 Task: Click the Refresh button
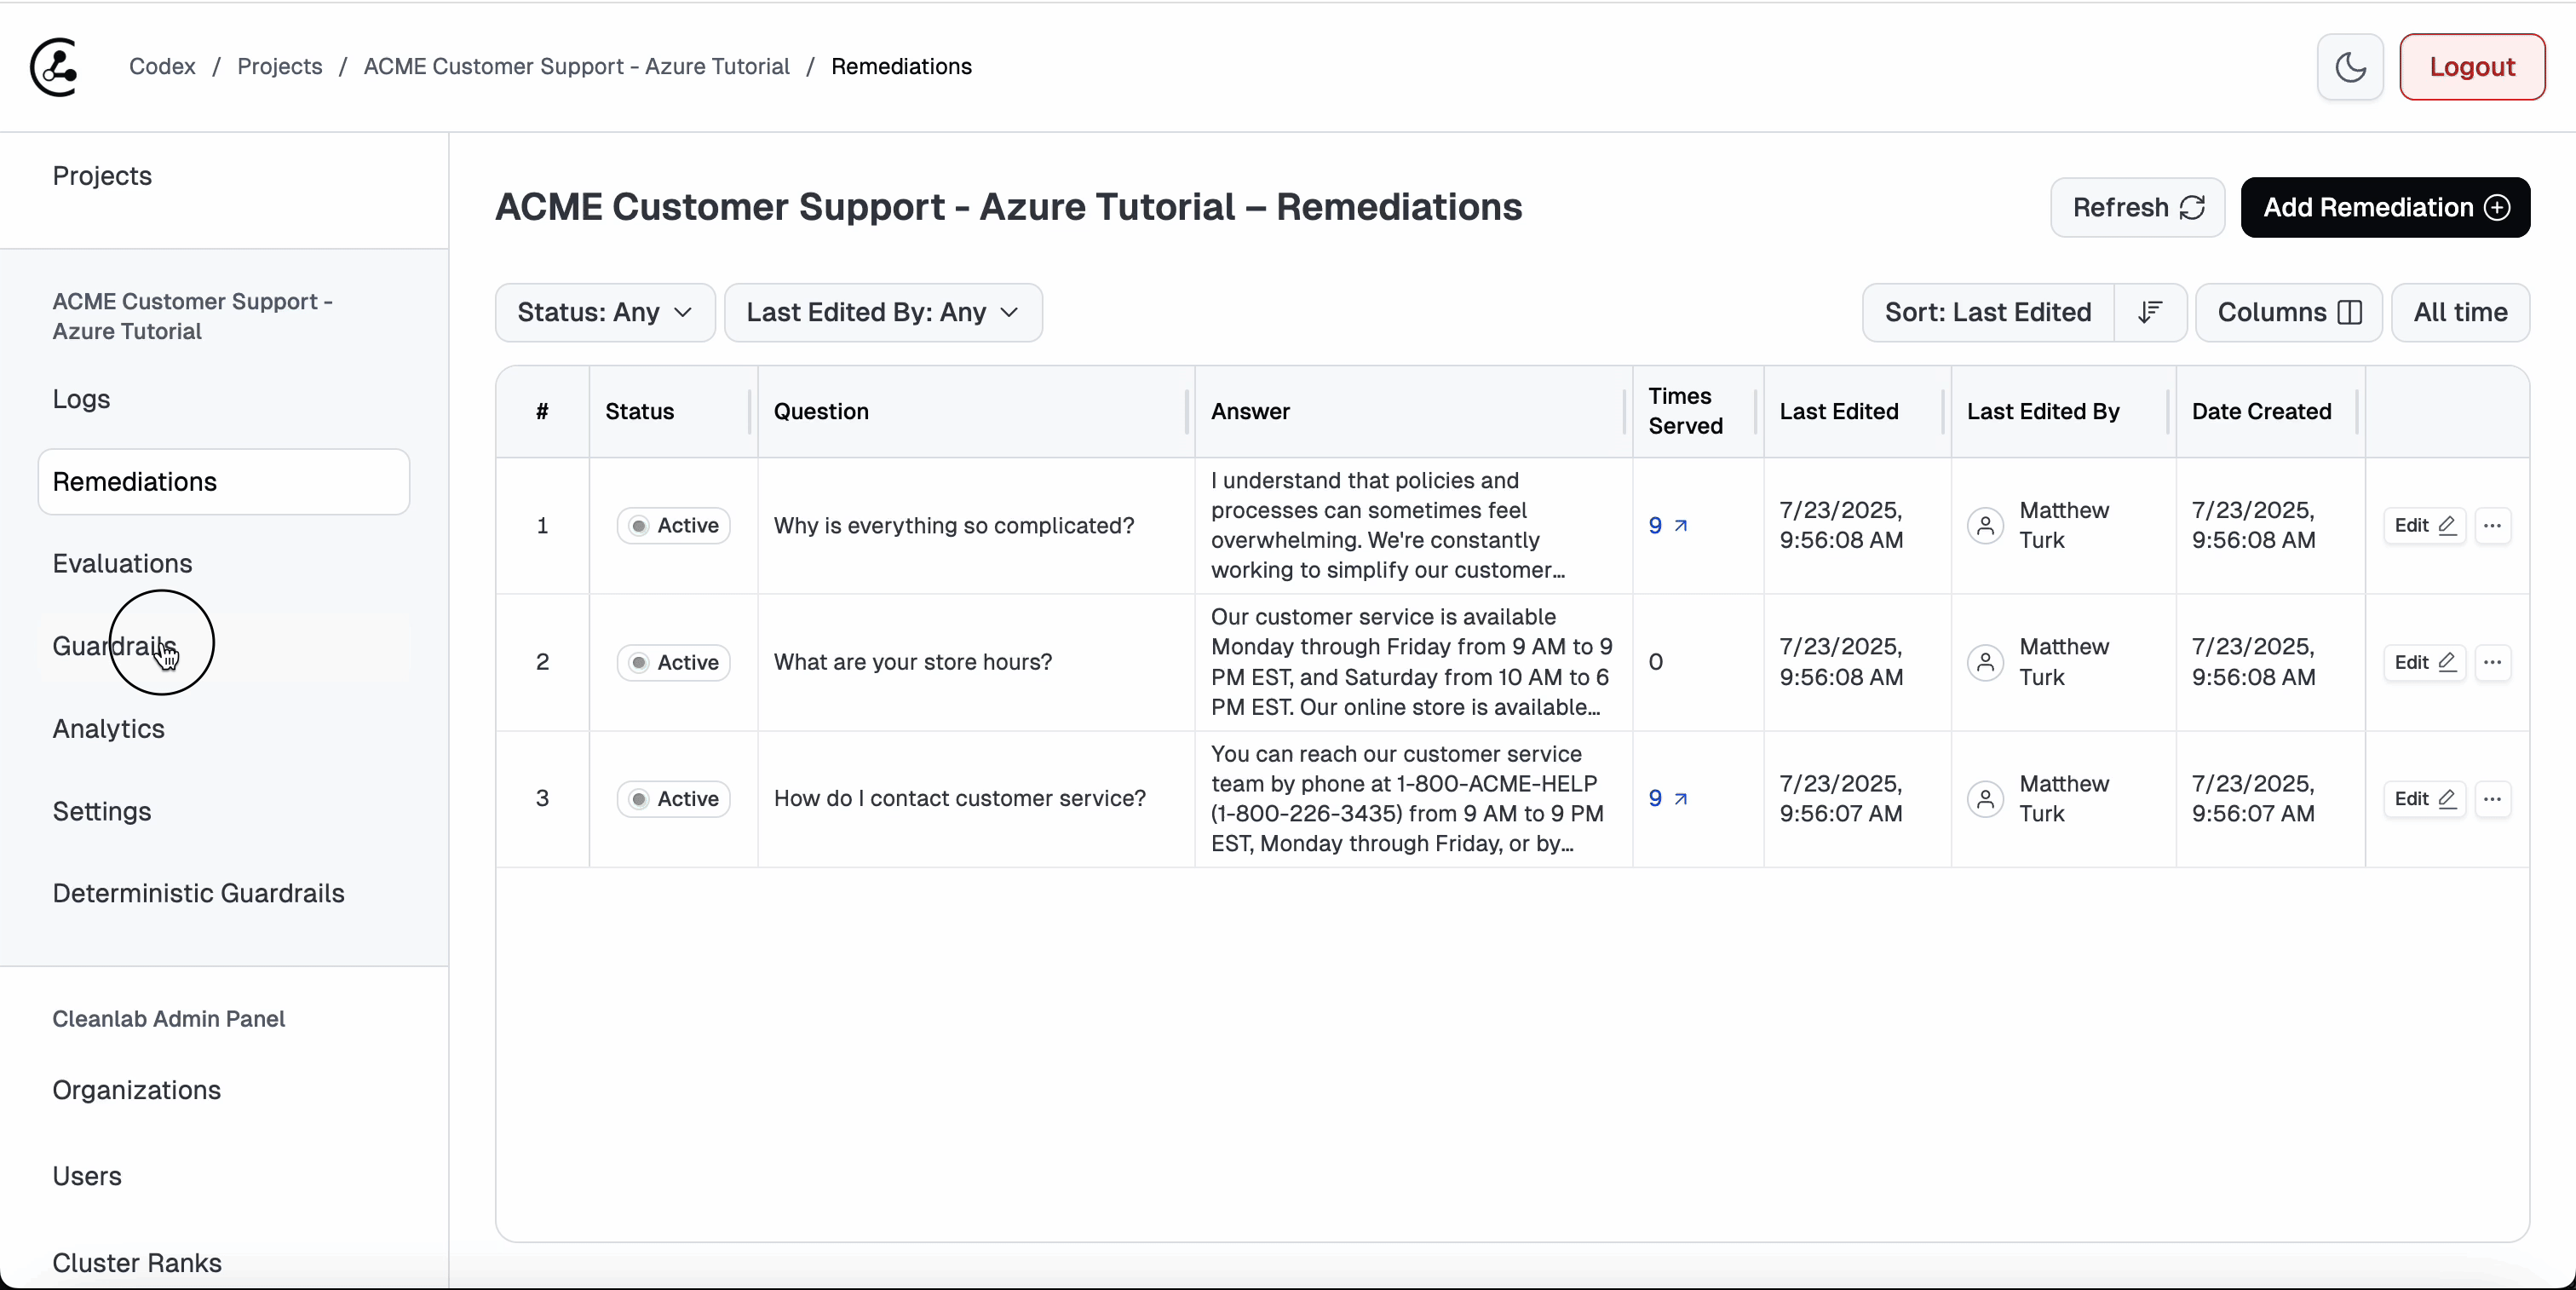2138,207
